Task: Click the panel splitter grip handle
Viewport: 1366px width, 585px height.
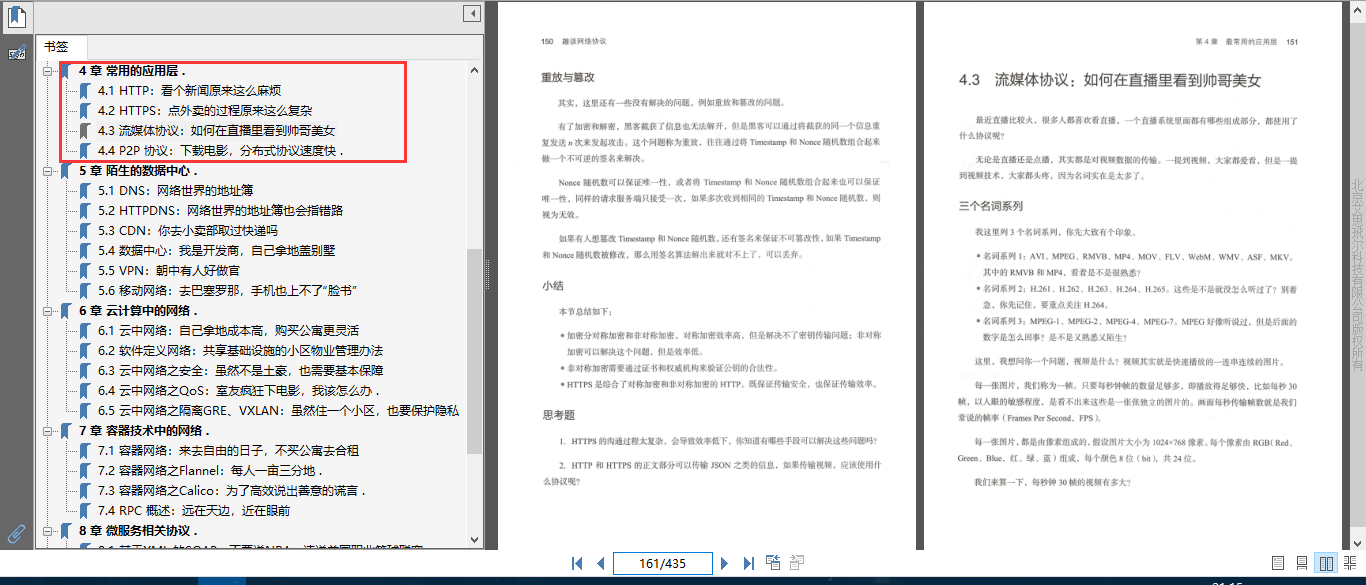Action: click(488, 275)
